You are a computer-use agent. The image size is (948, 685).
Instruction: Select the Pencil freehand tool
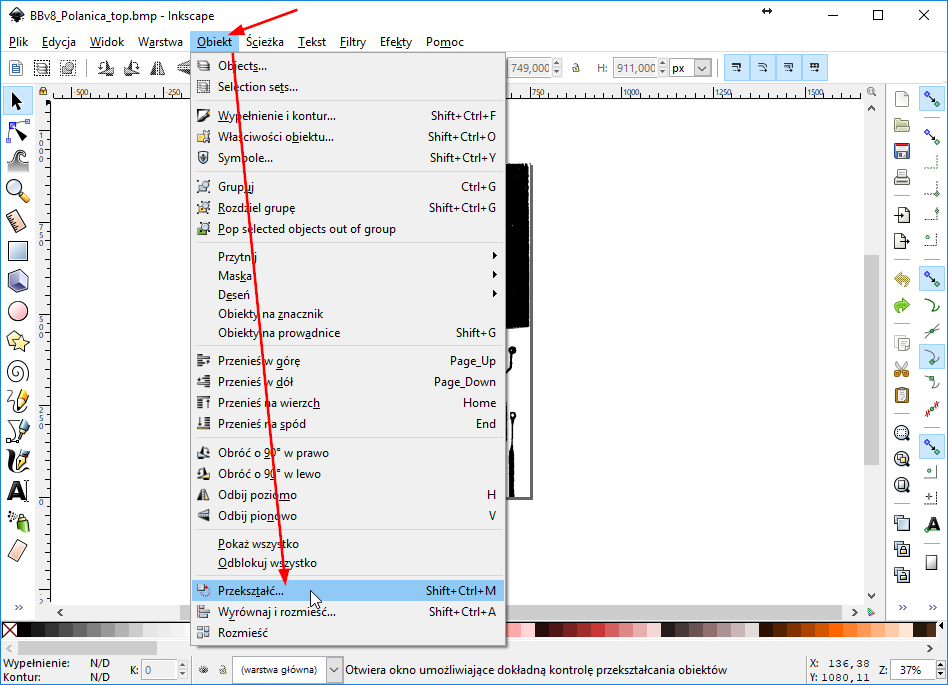tap(18, 401)
